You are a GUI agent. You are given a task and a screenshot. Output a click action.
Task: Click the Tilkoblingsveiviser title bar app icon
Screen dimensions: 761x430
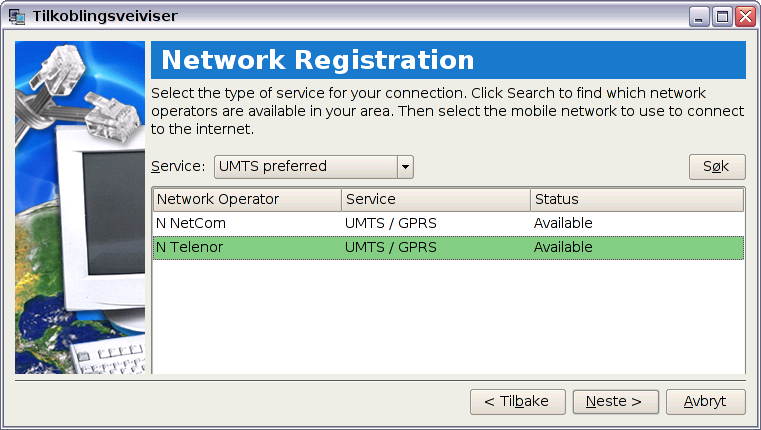point(17,16)
